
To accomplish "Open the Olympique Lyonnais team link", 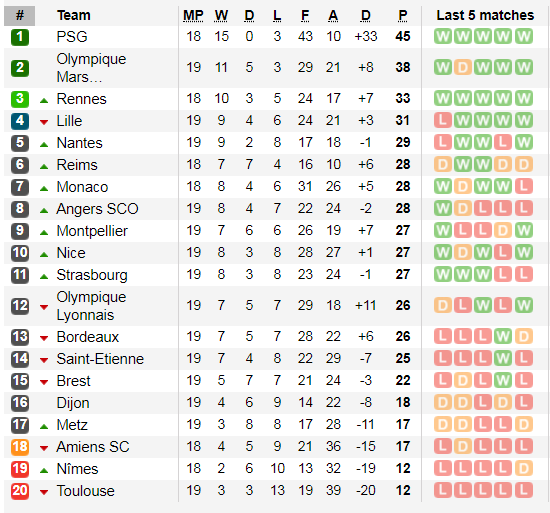I will 92,306.
